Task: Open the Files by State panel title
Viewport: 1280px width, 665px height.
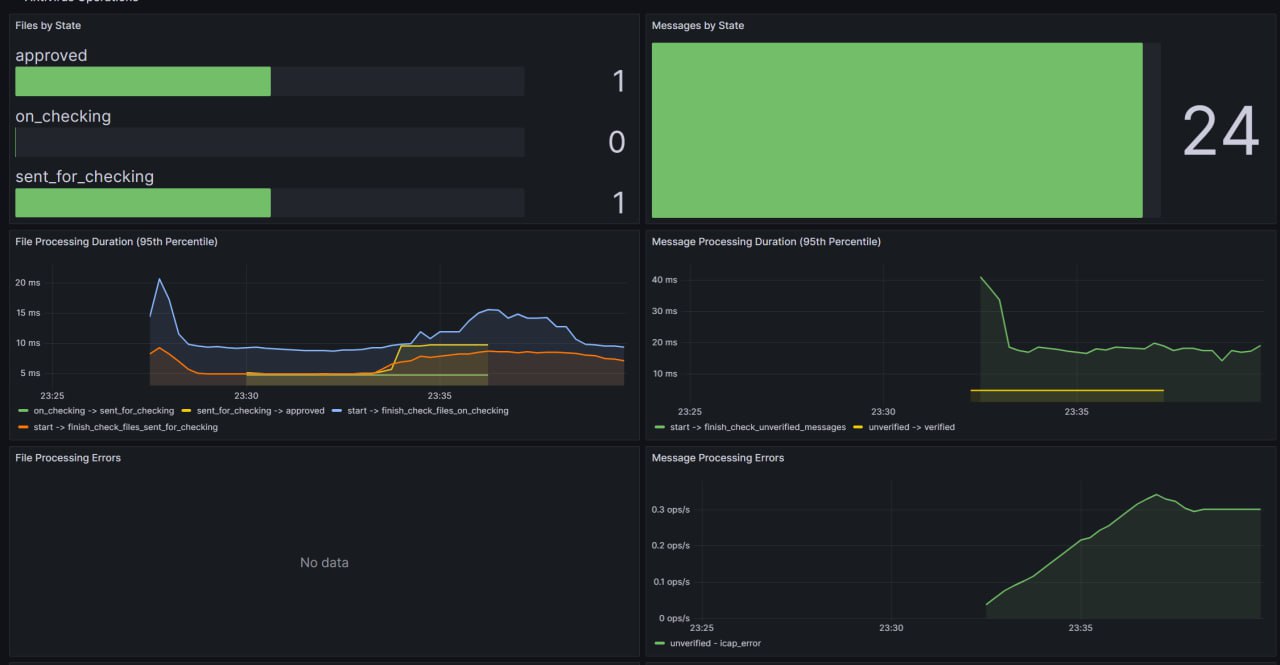Action: [x=48, y=25]
